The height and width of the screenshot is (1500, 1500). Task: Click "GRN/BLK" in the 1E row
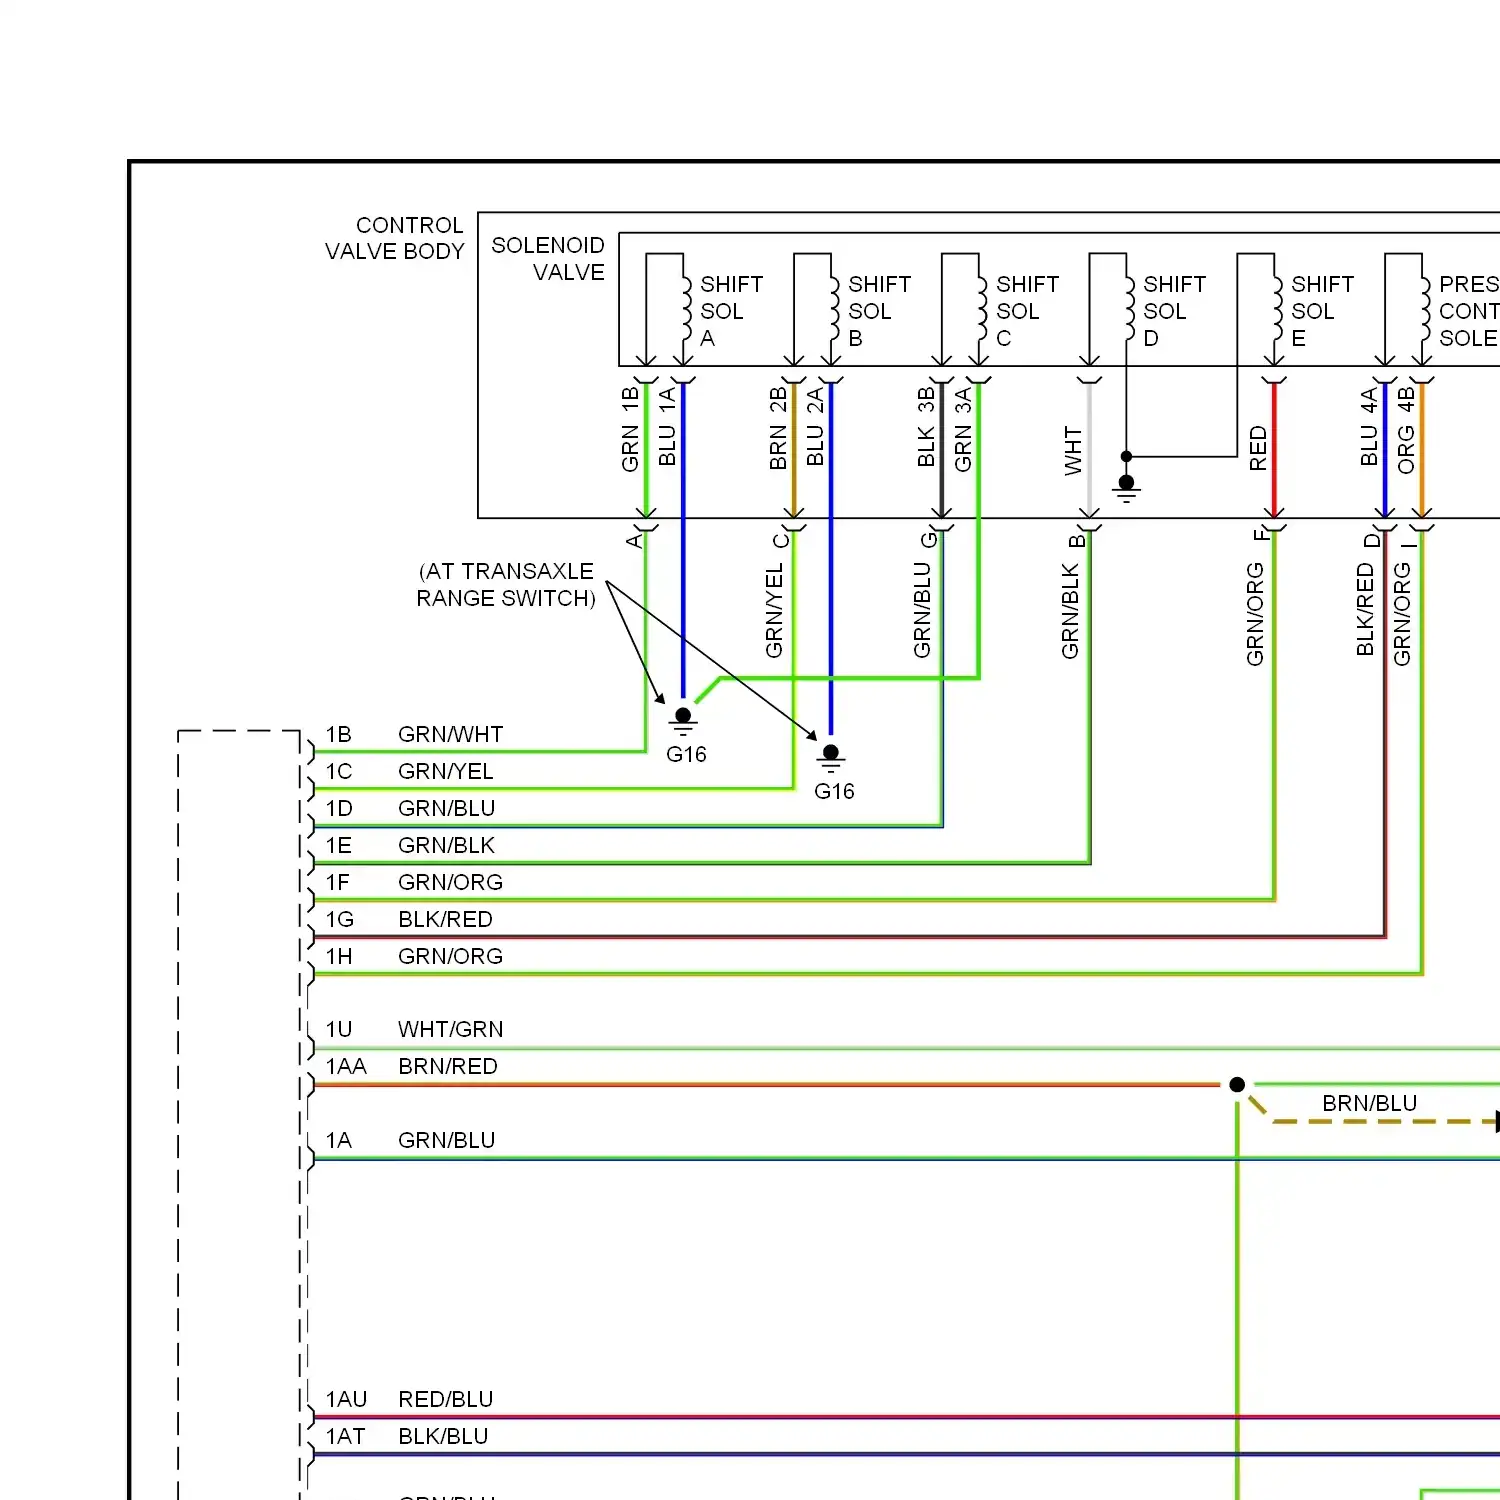pos(446,846)
